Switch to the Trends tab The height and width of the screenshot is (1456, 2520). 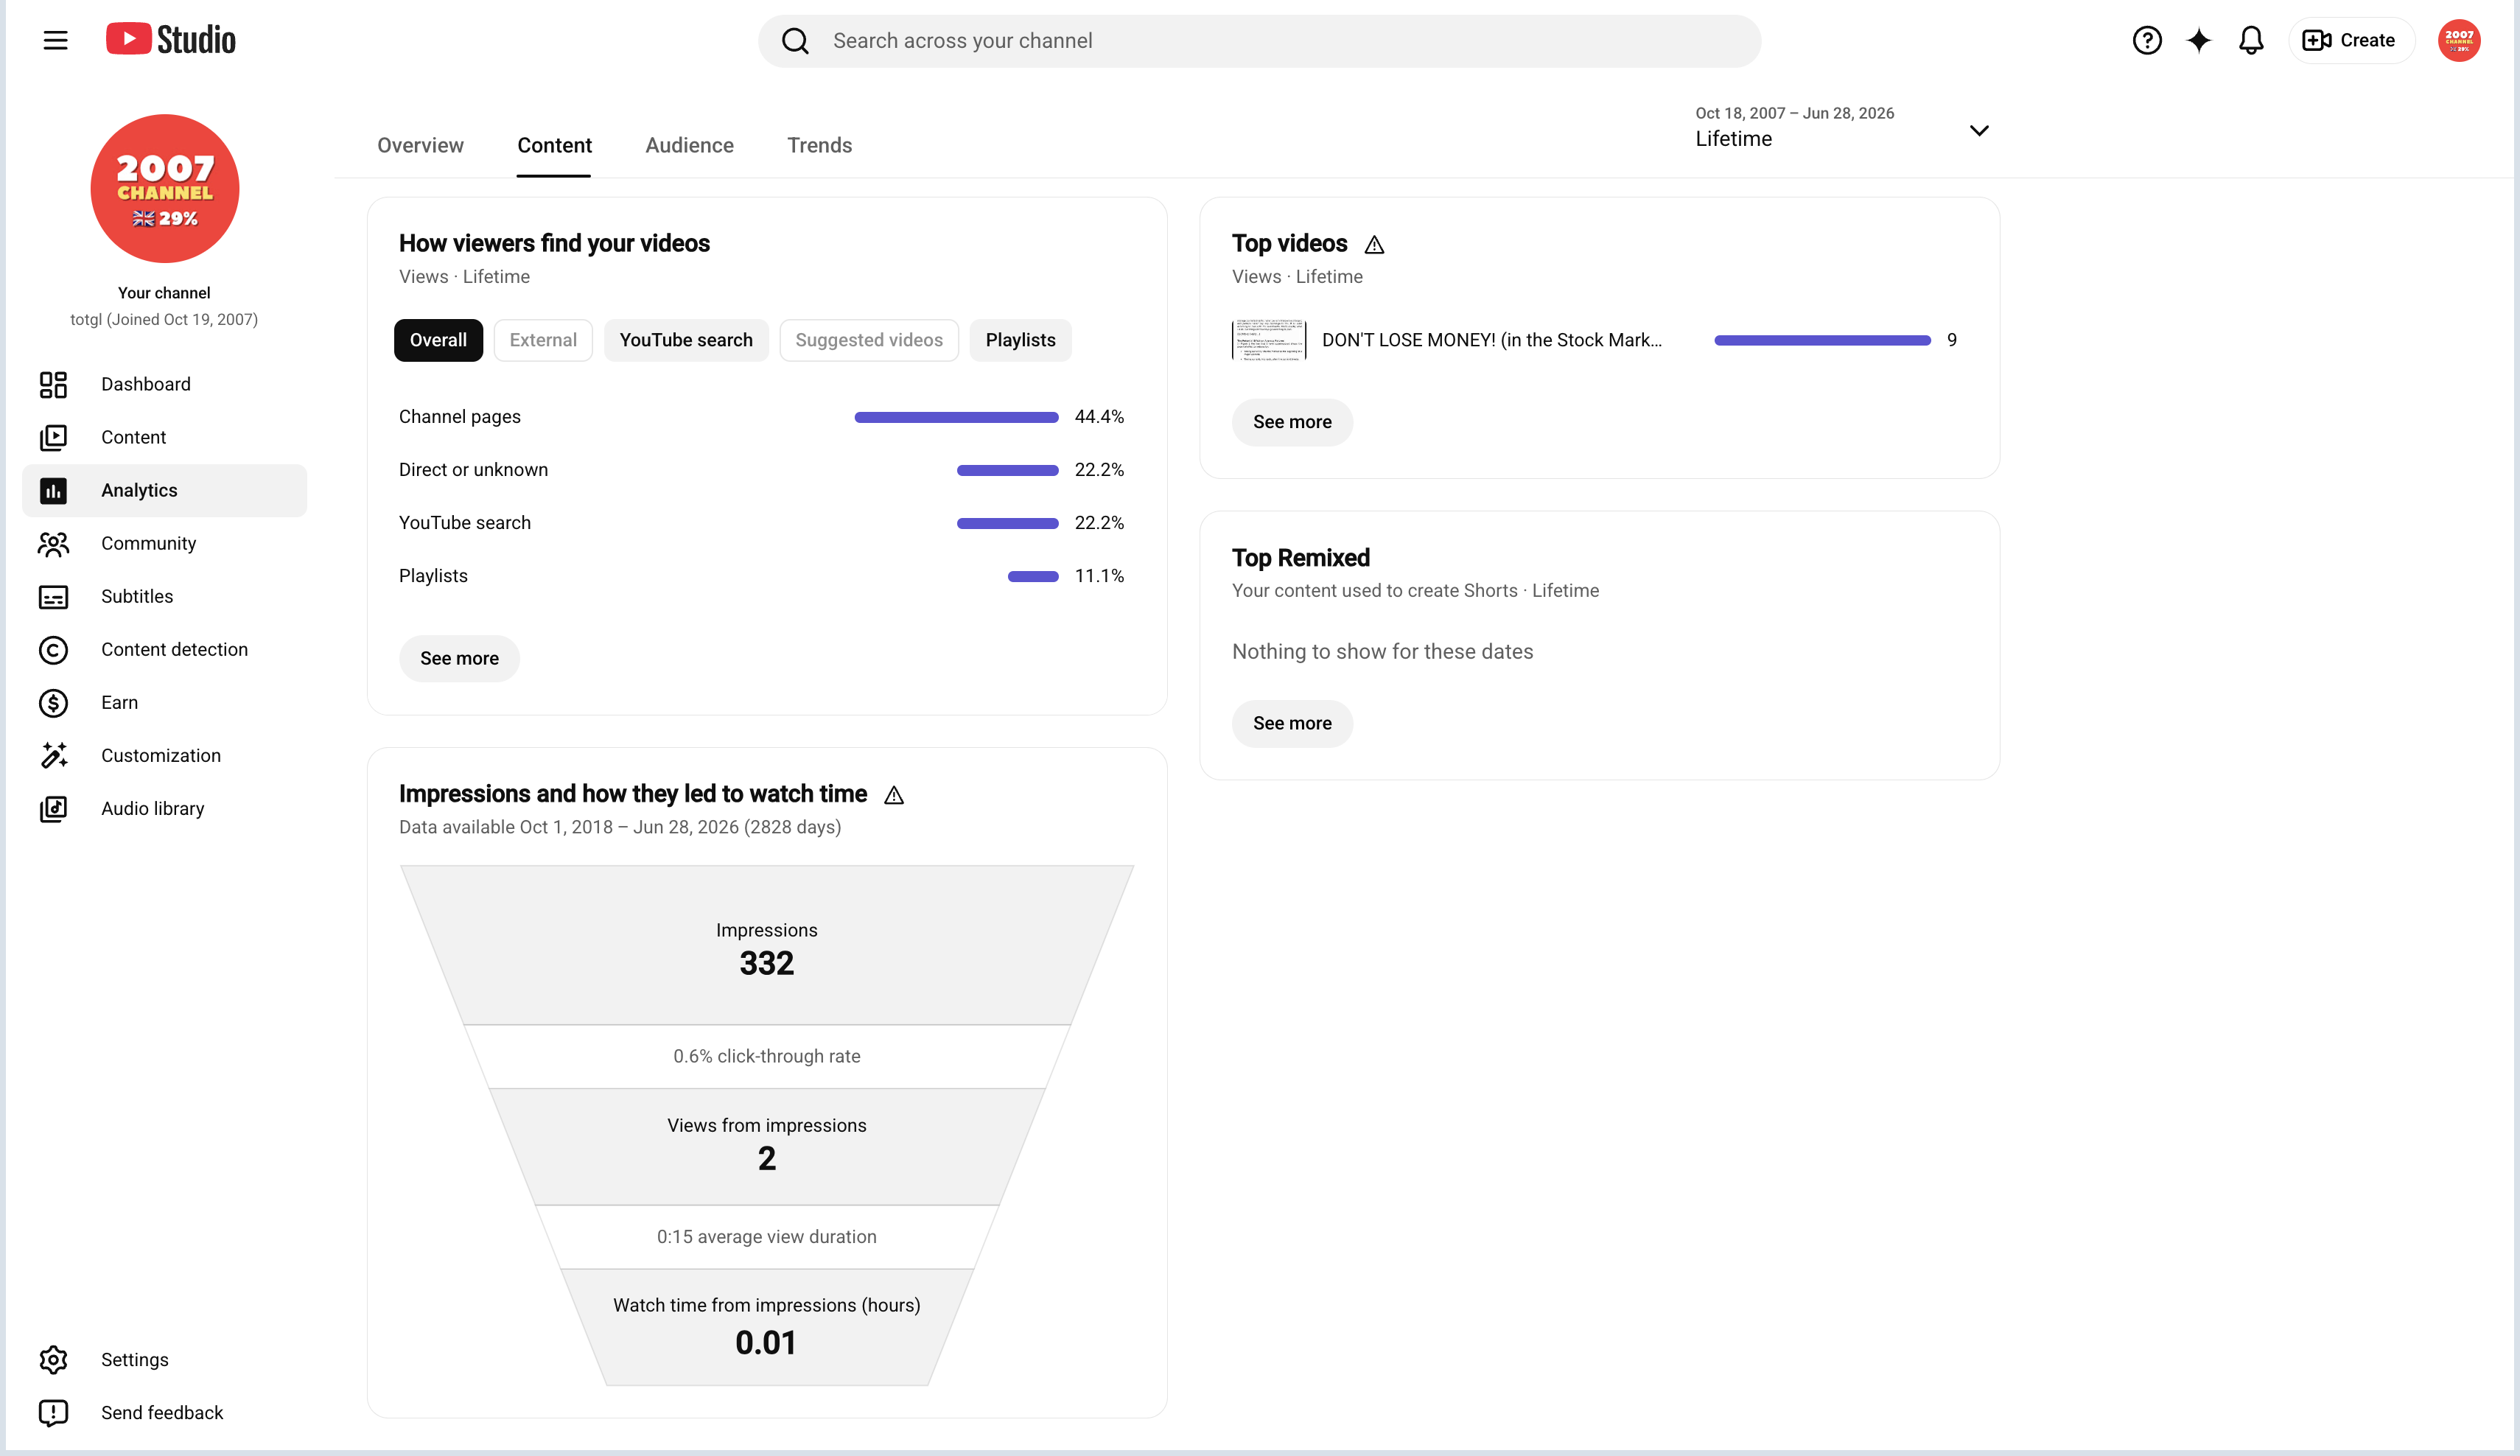coord(819,145)
